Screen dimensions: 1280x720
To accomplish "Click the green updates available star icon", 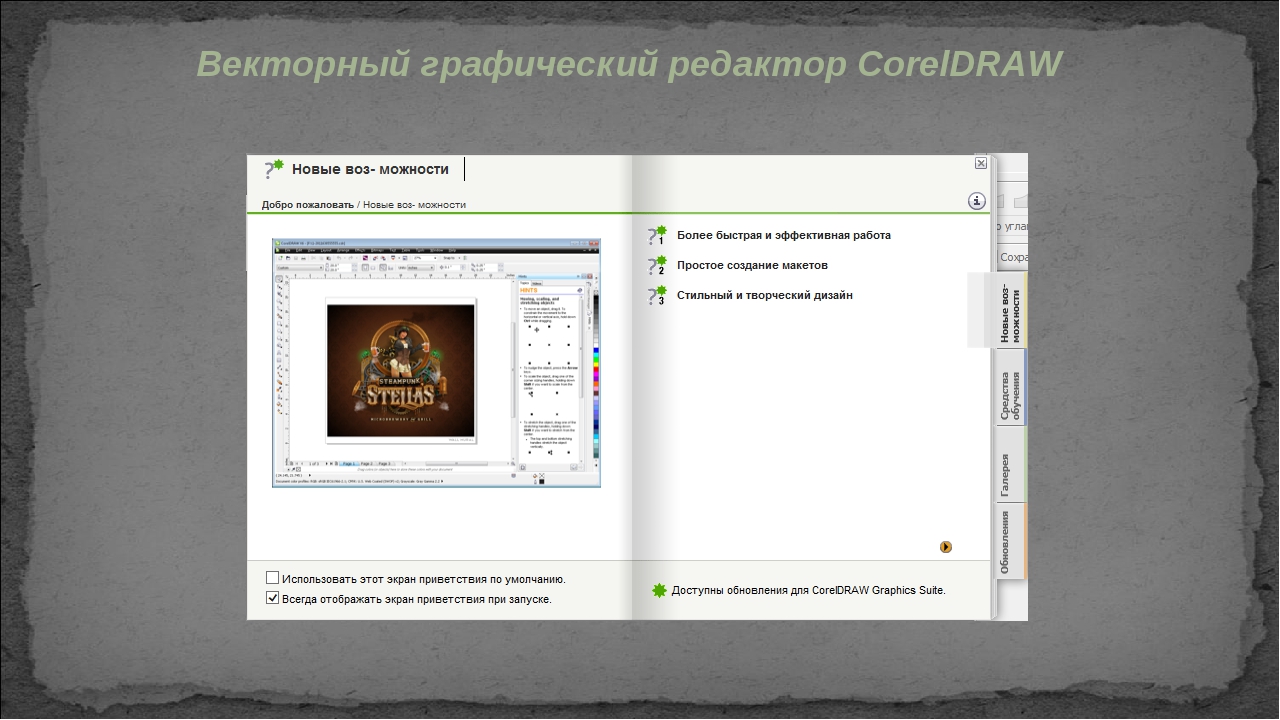I will tap(659, 590).
